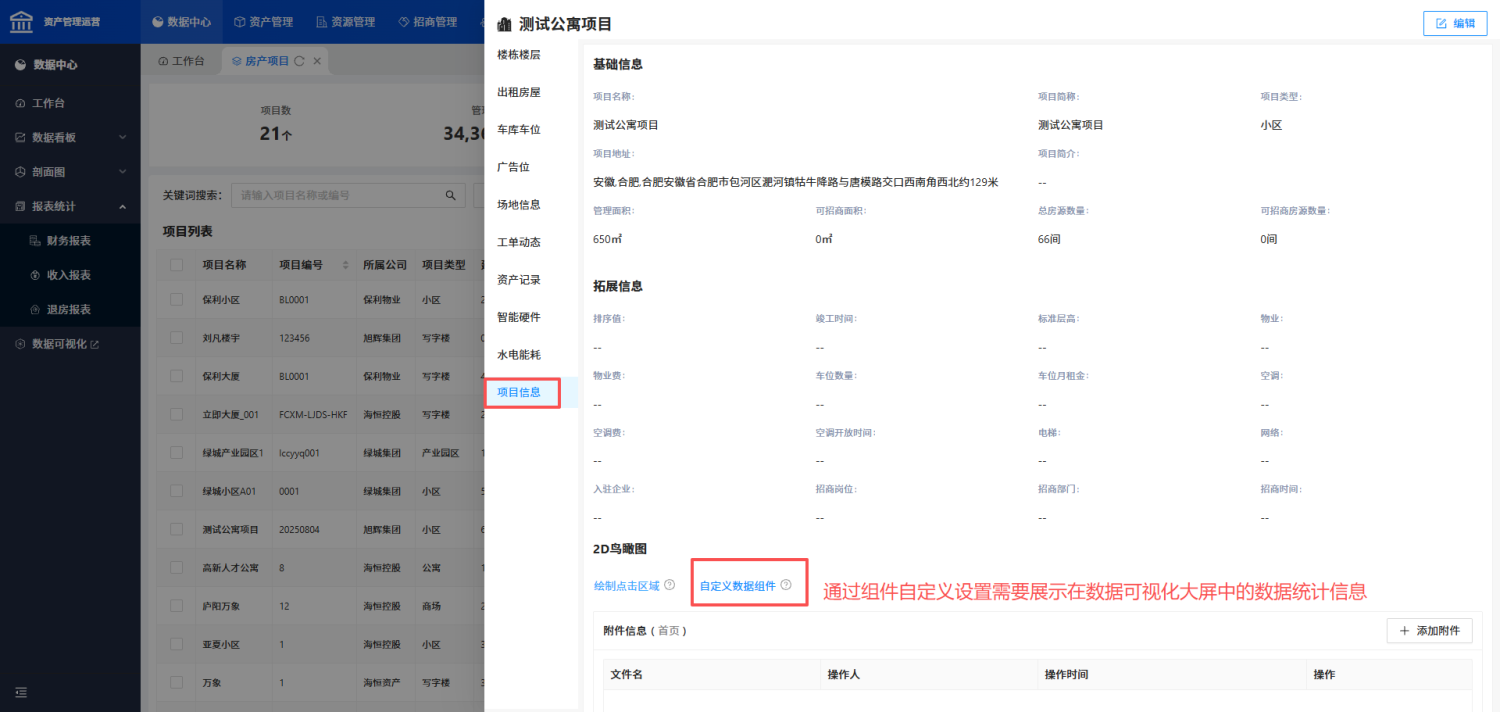Click the asset management logo icon
Screen dimensions: 1500x712
click(x=21, y=21)
